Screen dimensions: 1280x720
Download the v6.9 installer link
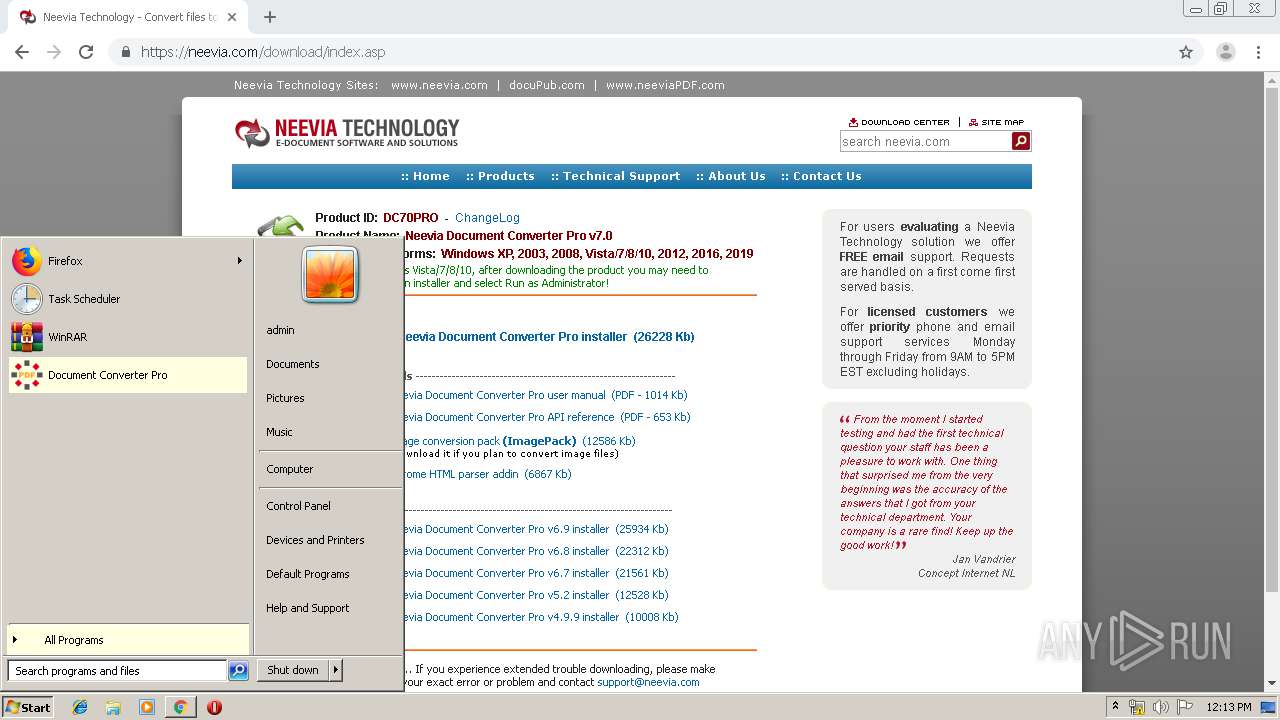536,529
